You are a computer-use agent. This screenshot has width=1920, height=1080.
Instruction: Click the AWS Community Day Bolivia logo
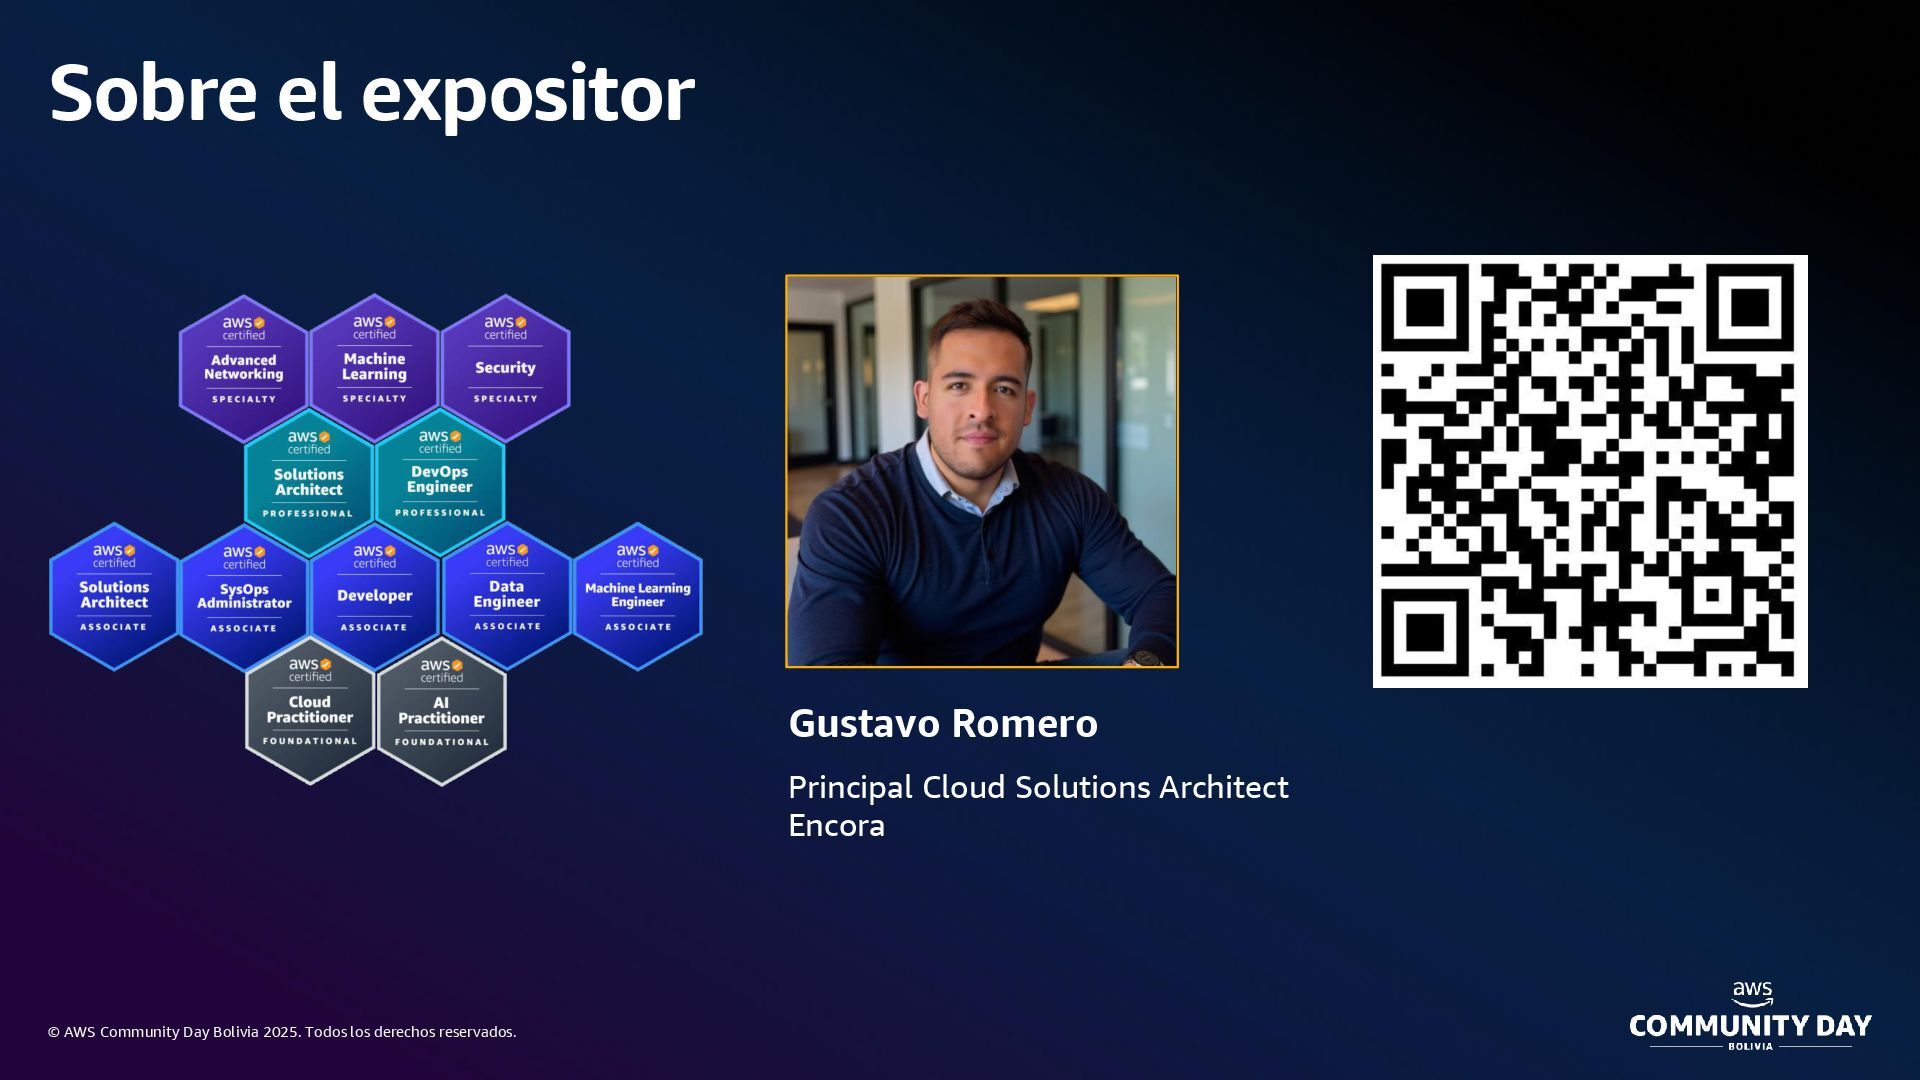point(1750,1018)
